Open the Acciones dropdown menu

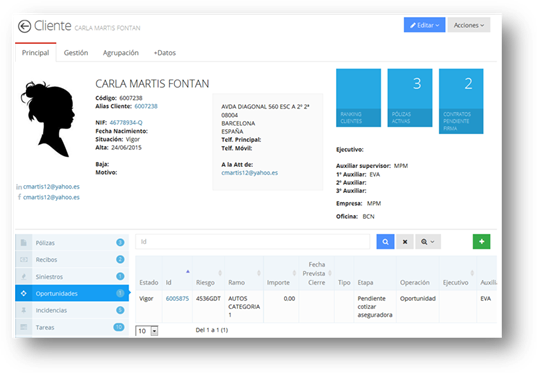(x=469, y=25)
